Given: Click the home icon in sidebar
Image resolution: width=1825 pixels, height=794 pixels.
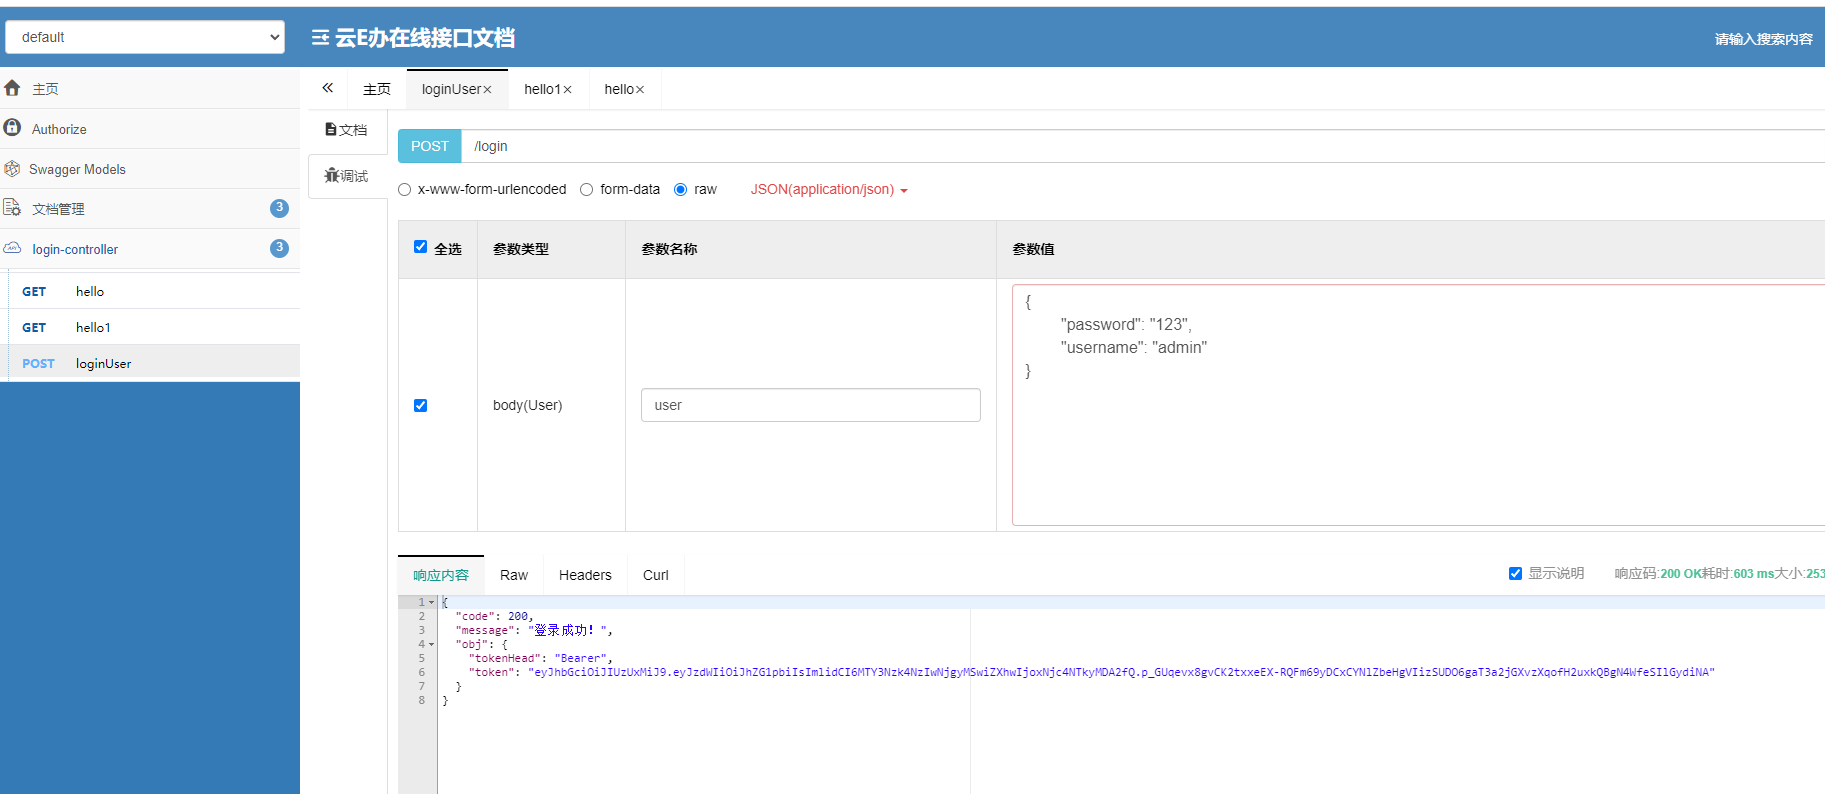Looking at the screenshot, I should 12,88.
